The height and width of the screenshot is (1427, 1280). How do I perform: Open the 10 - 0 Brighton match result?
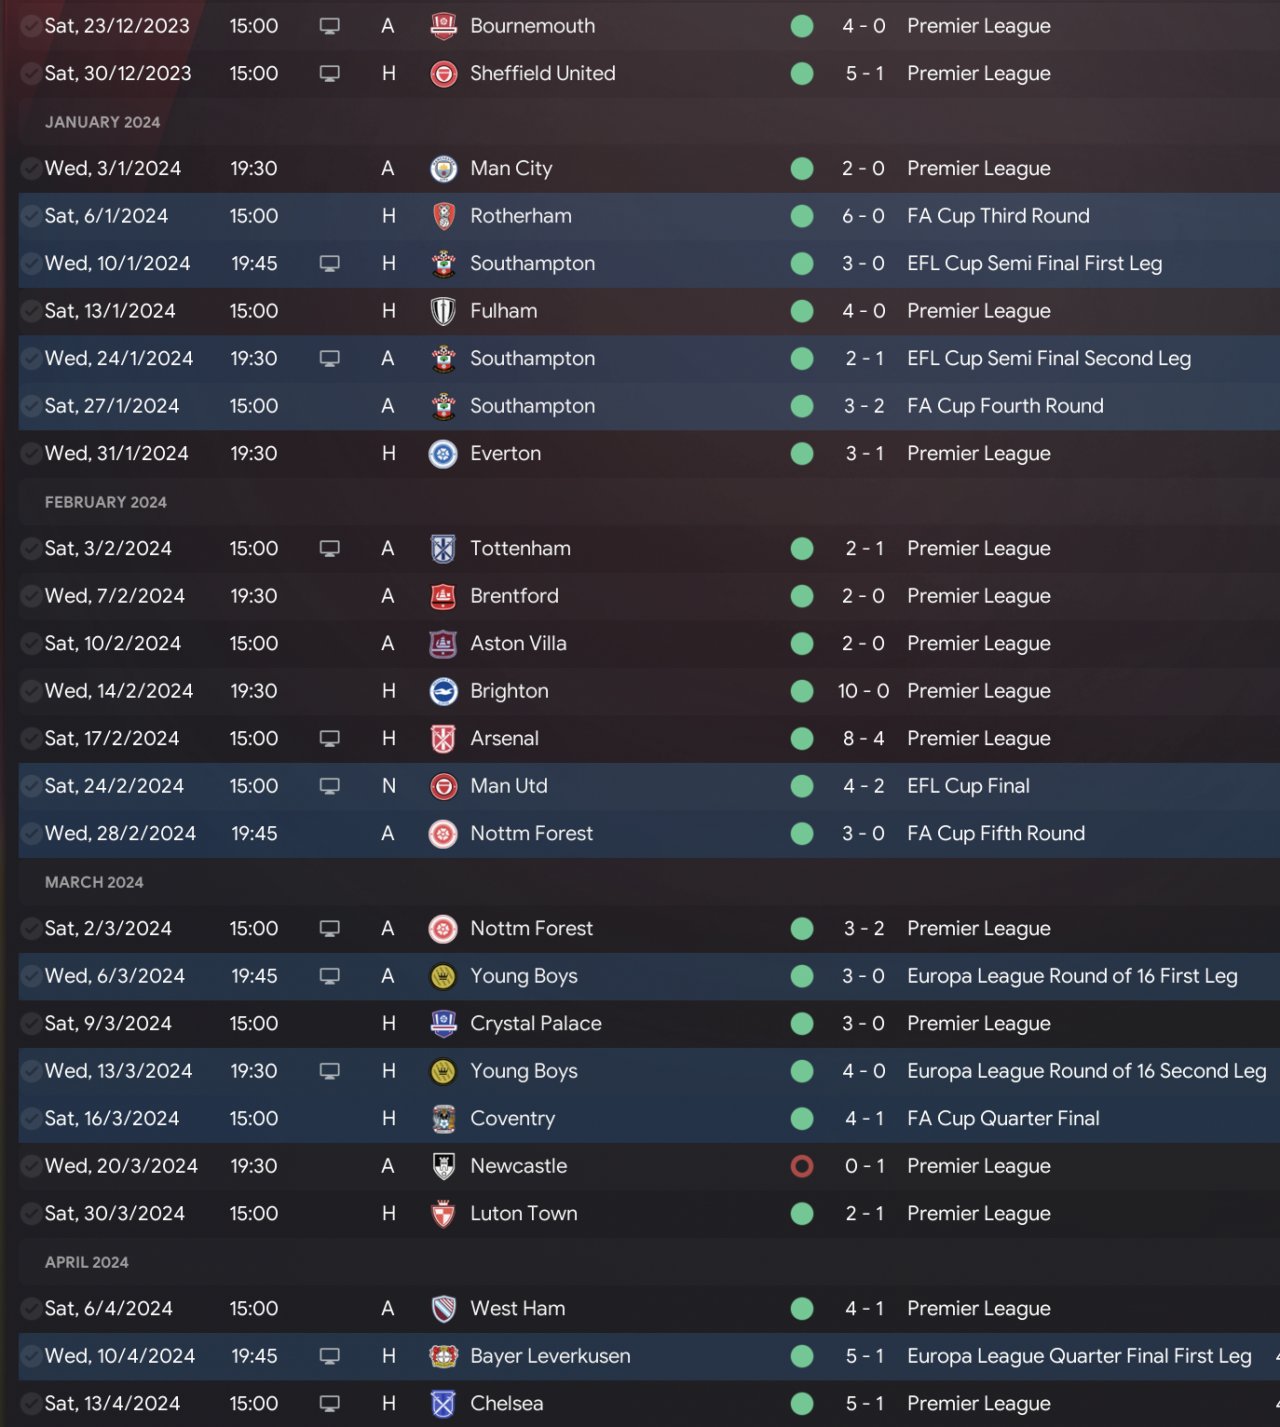(x=863, y=691)
